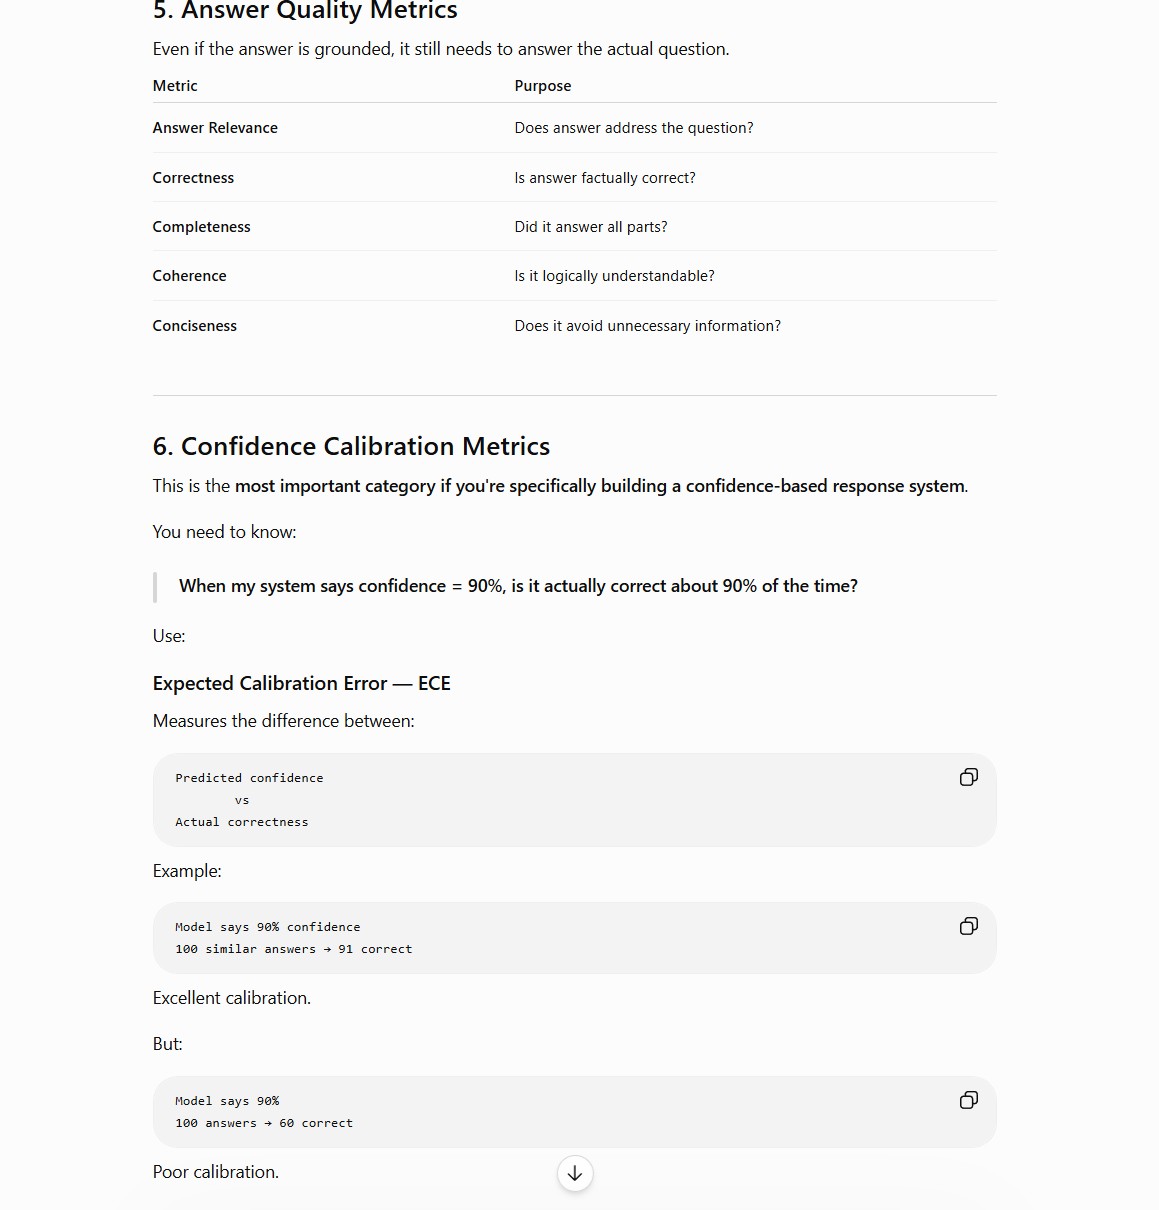Click the quoted 90% confidence question text

coord(518,586)
